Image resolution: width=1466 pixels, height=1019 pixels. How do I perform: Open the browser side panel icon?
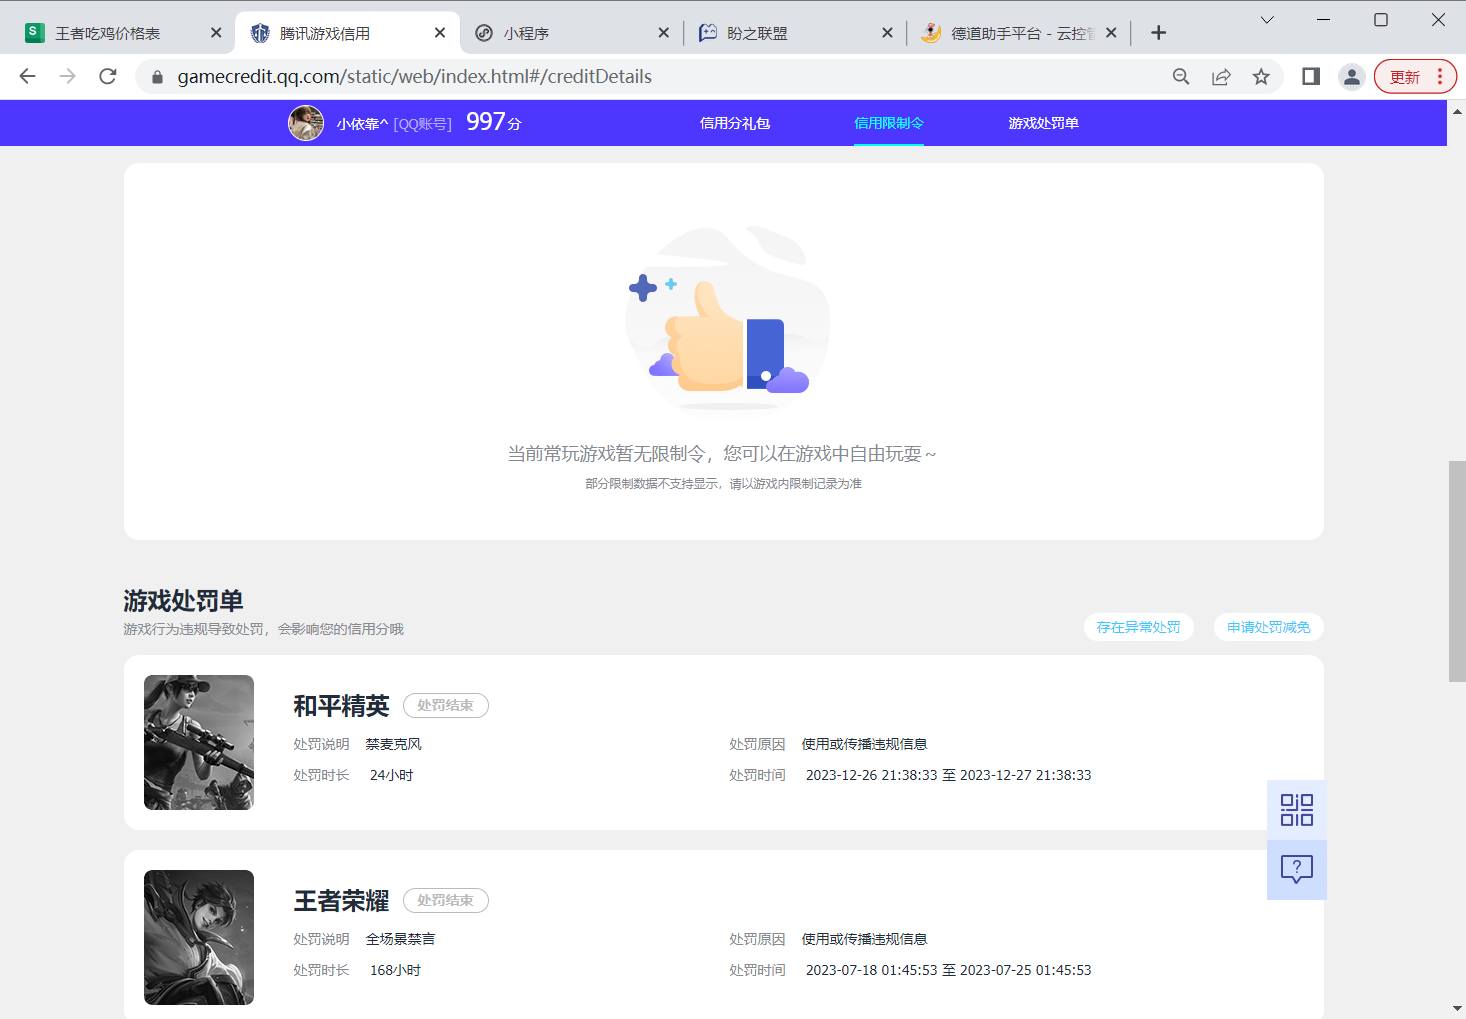pyautogui.click(x=1310, y=76)
